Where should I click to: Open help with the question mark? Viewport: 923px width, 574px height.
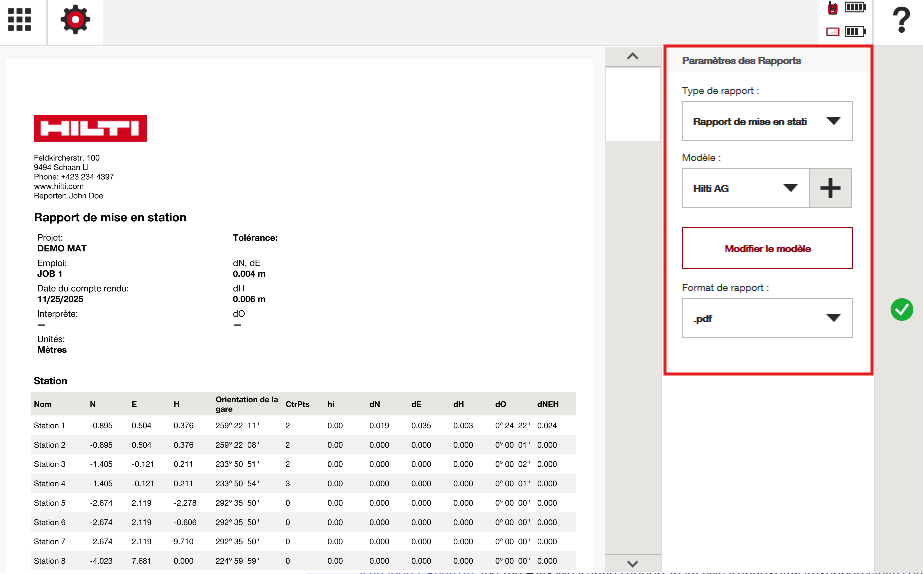click(x=899, y=21)
